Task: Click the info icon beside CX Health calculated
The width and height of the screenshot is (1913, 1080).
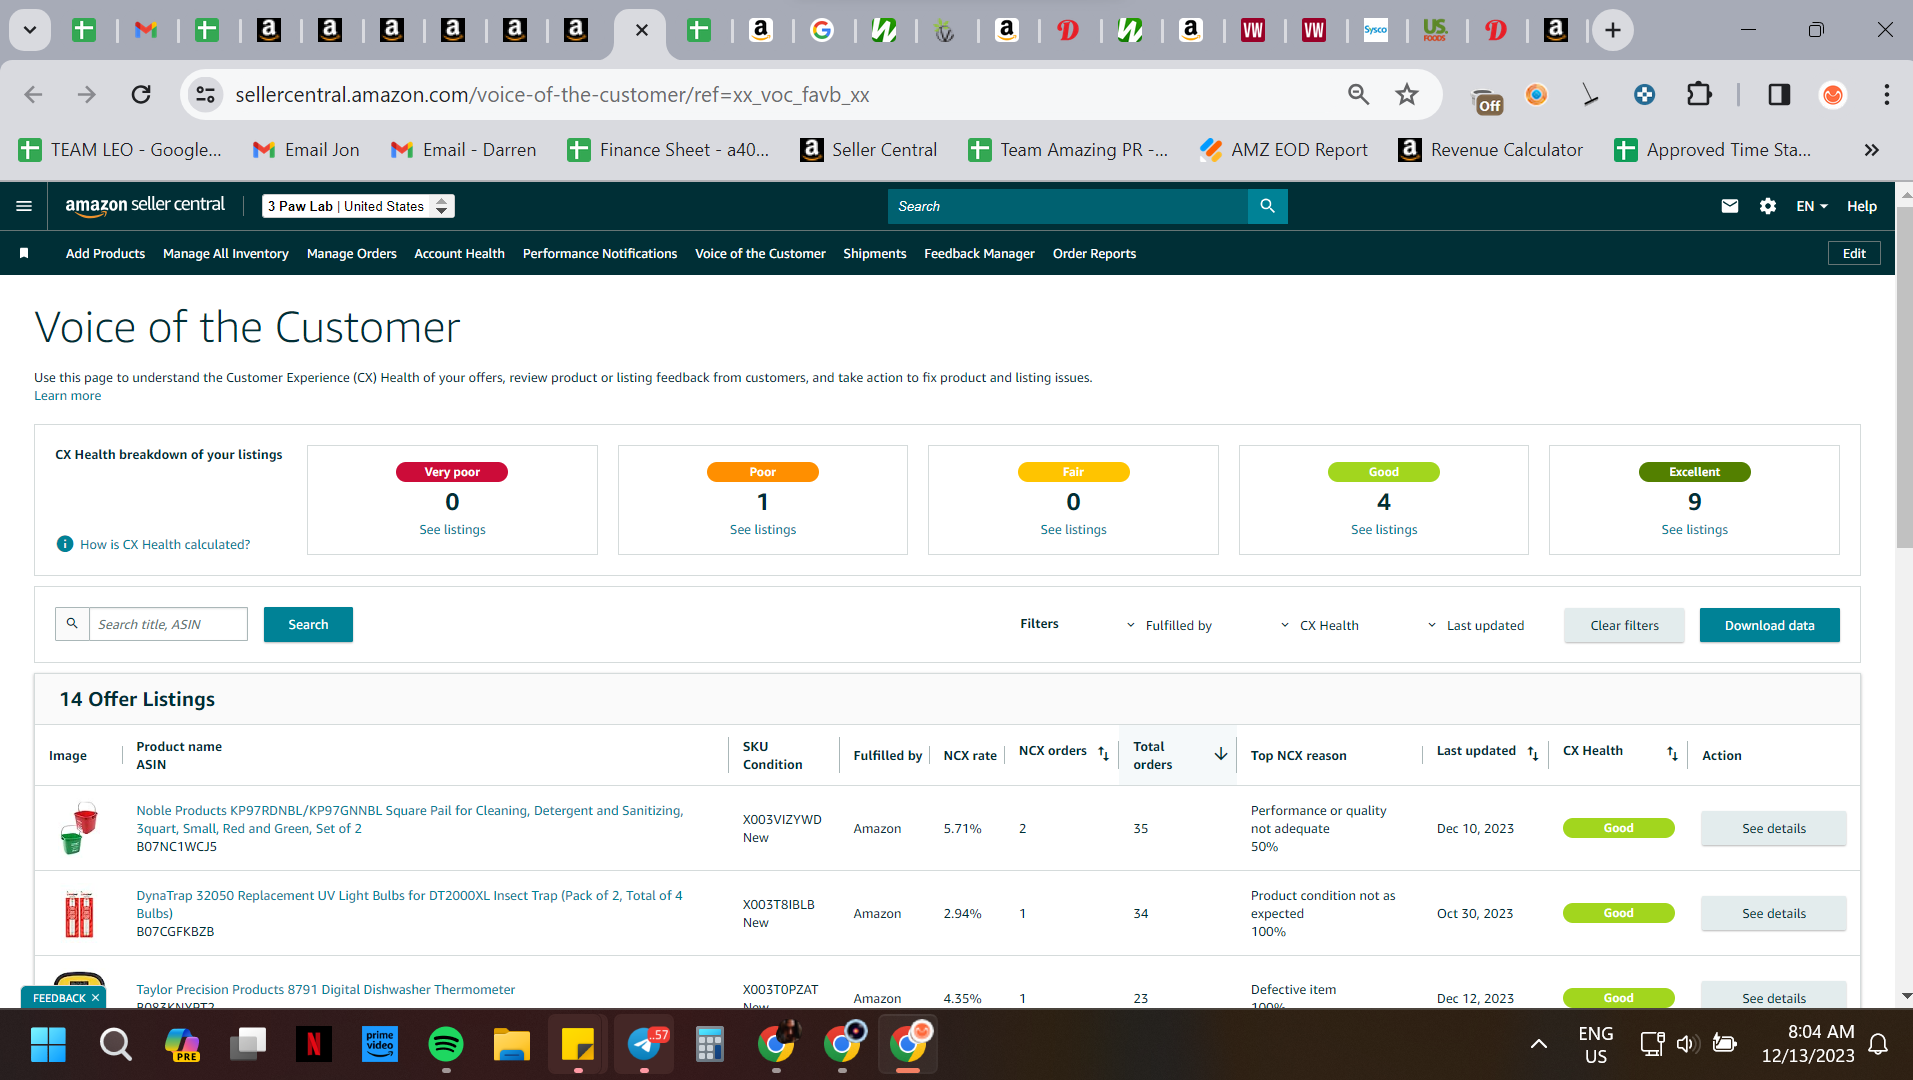Action: pyautogui.click(x=65, y=544)
